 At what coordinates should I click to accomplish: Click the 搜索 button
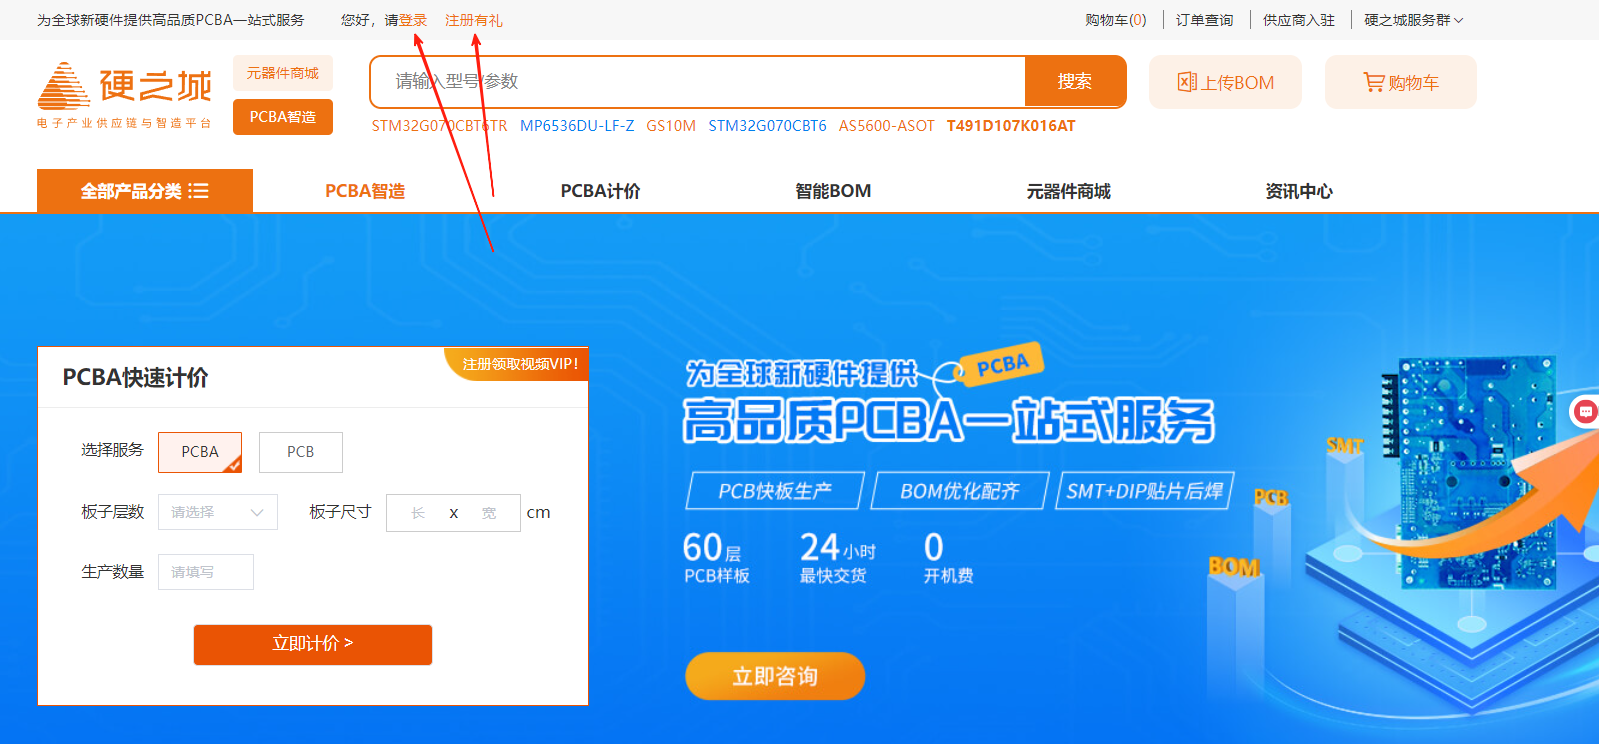[1075, 81]
